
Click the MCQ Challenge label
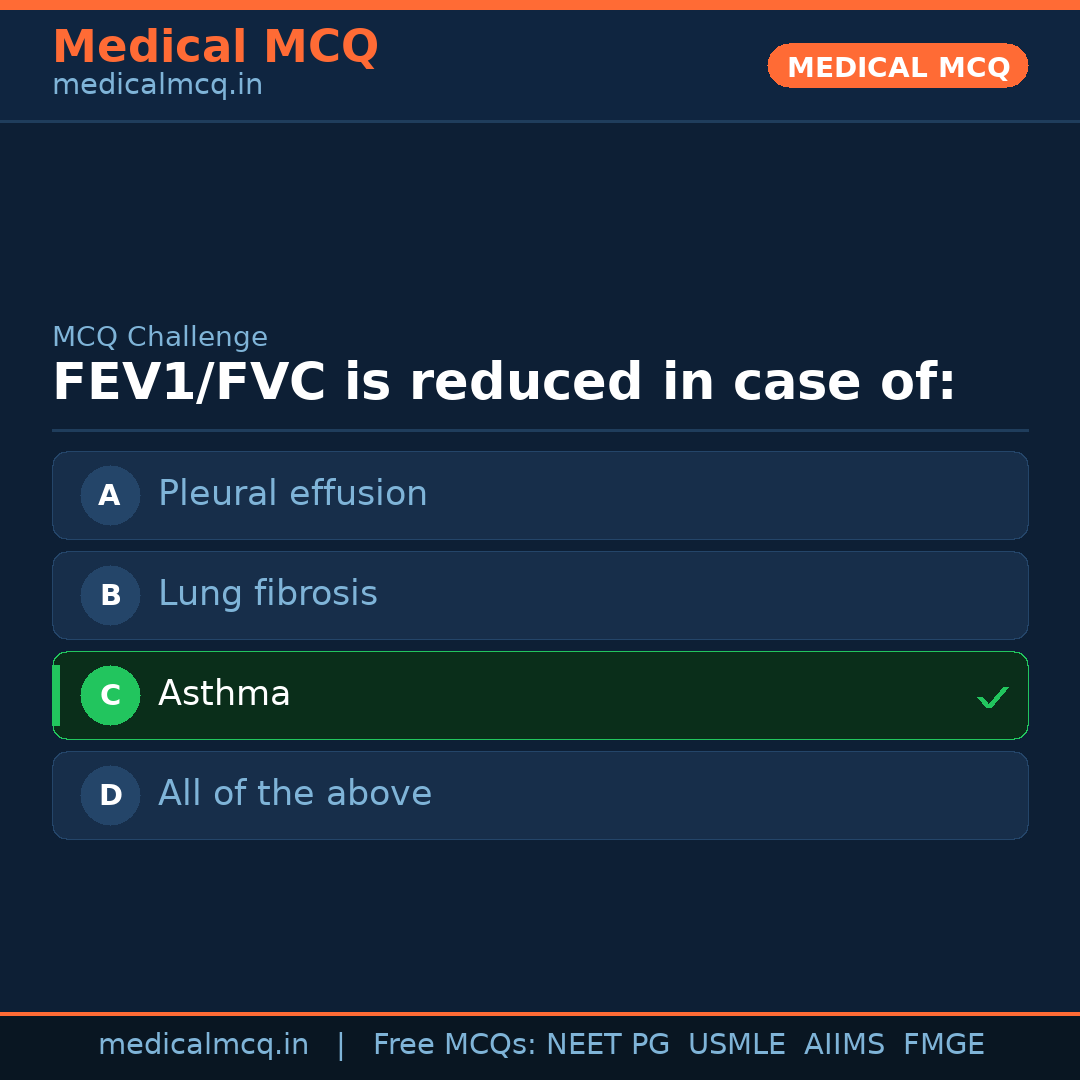160,338
